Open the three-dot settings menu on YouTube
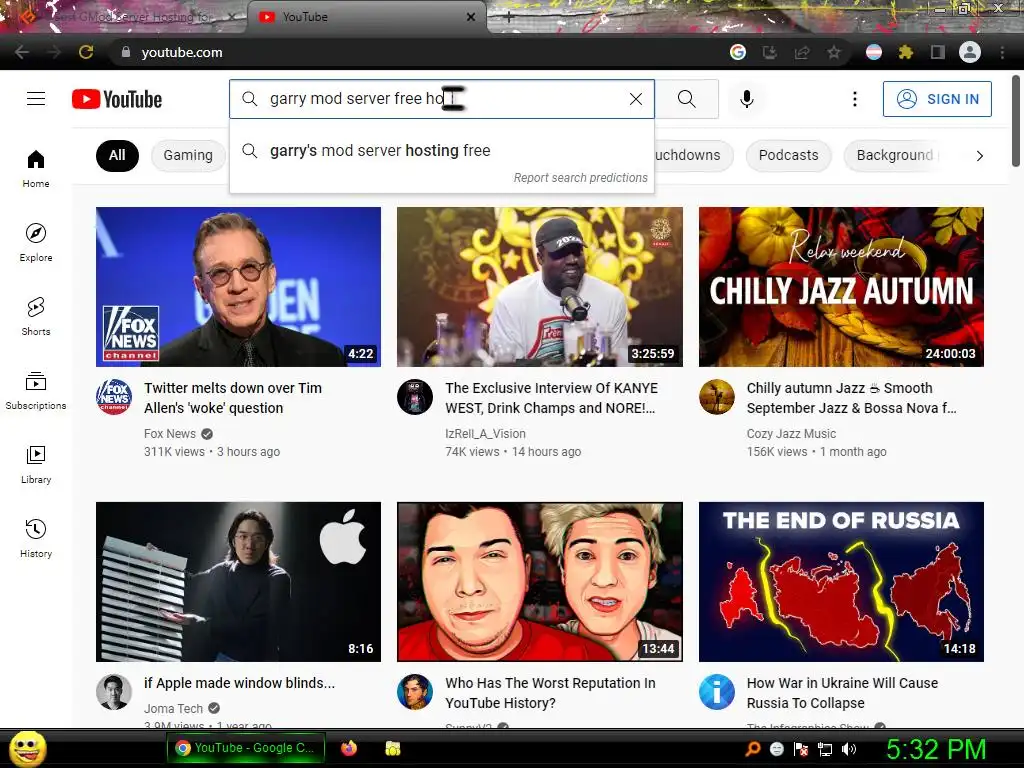 coord(854,99)
